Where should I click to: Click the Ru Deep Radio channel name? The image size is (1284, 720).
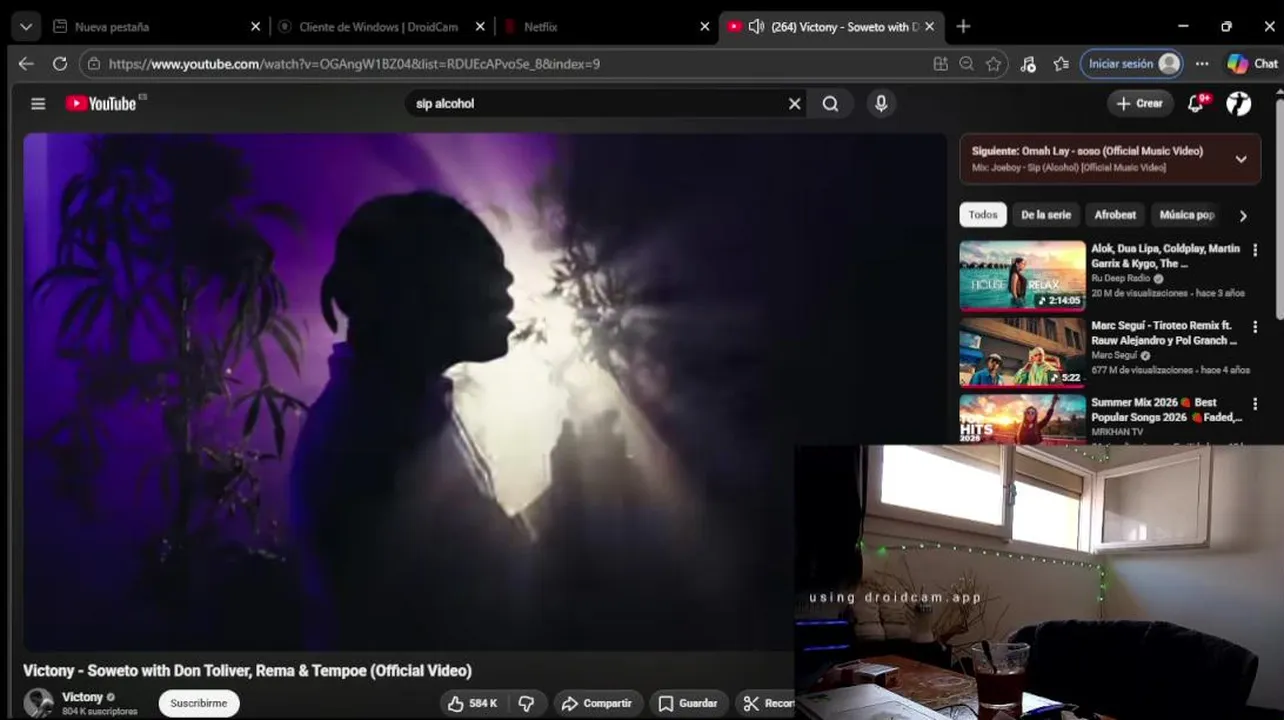(1121, 279)
